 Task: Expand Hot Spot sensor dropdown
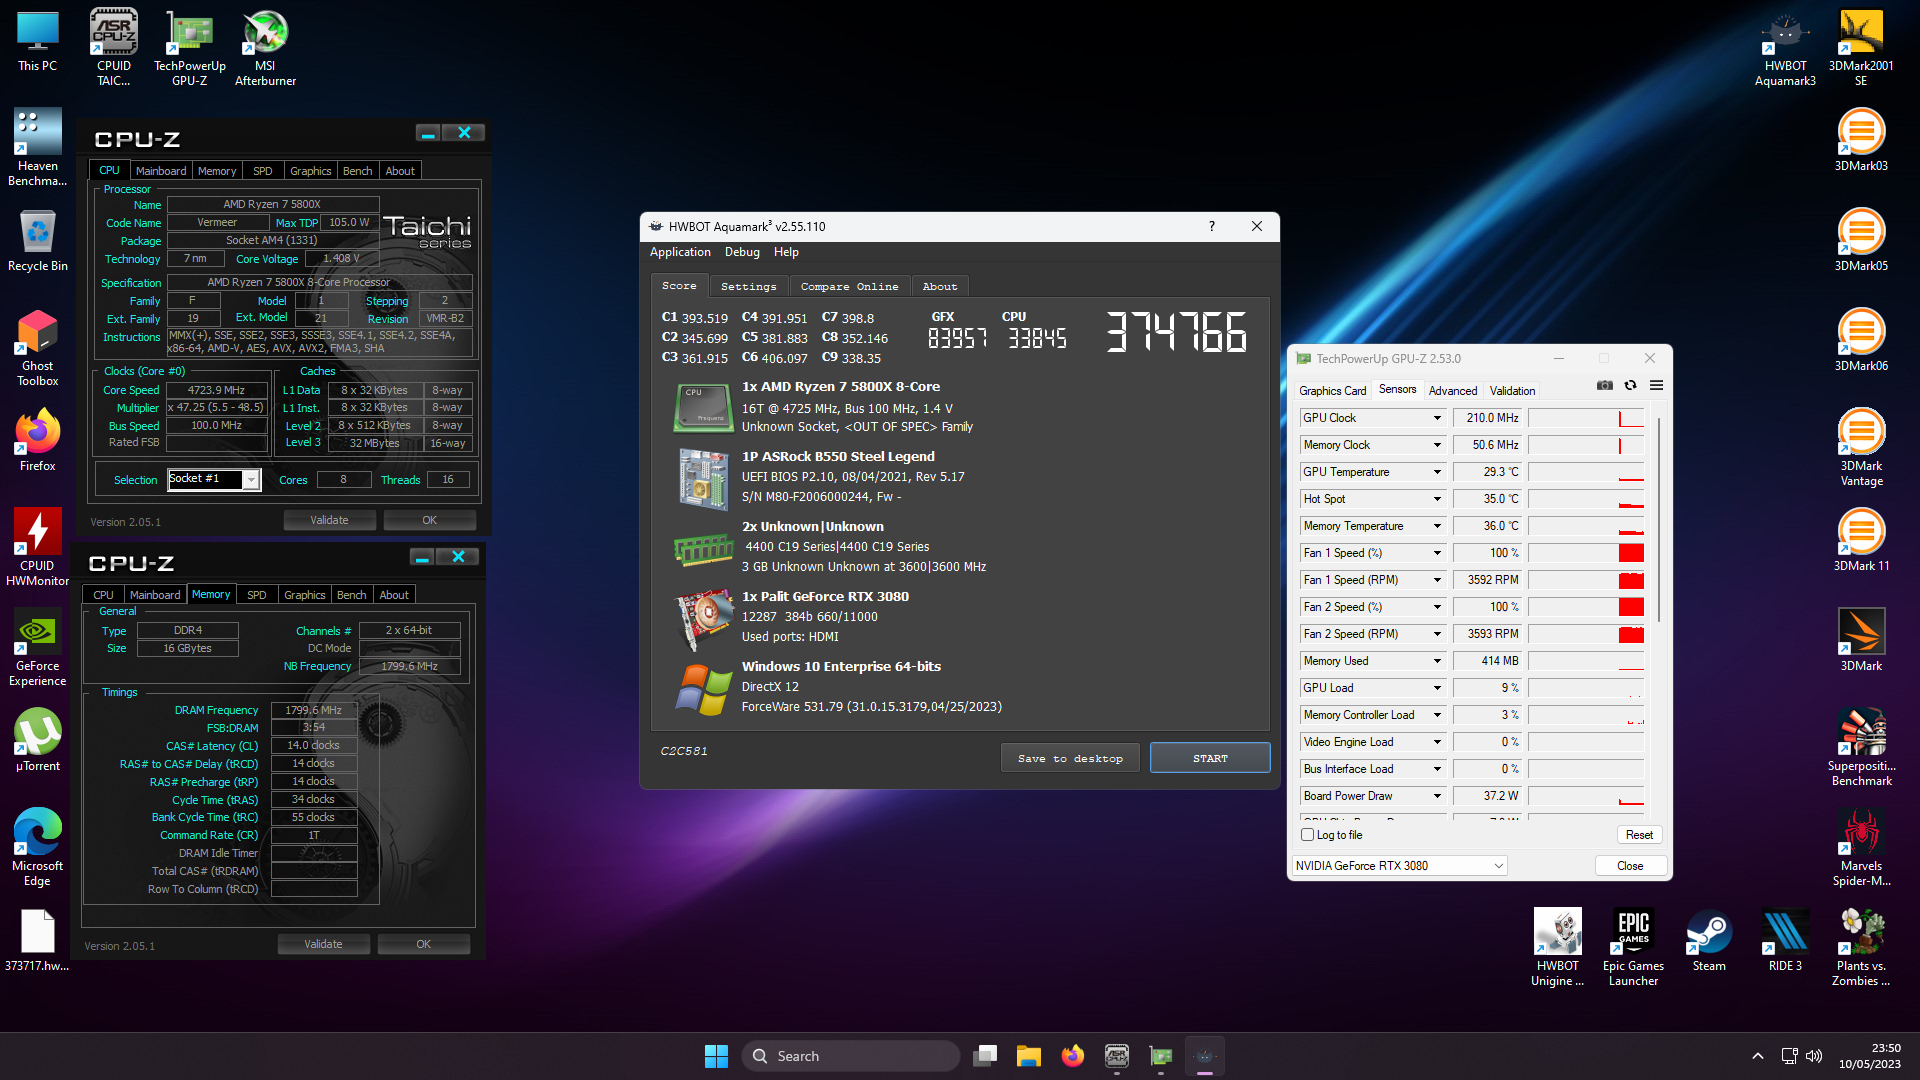pyautogui.click(x=1437, y=499)
